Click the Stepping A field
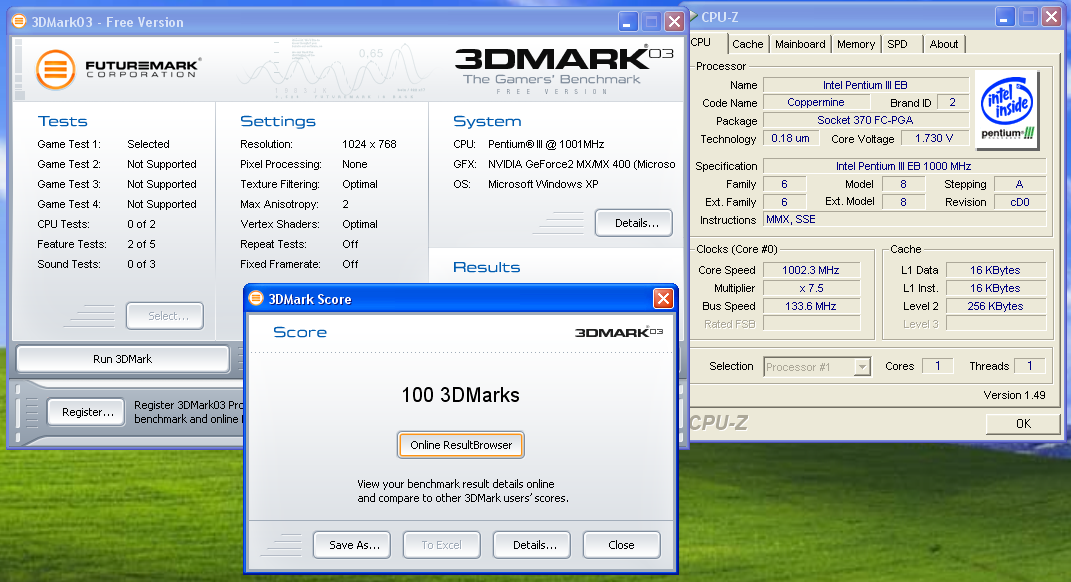The width and height of the screenshot is (1071, 582). [1019, 184]
